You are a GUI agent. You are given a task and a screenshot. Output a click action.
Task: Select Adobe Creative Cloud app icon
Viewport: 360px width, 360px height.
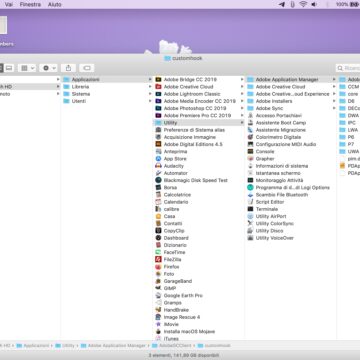point(158,87)
